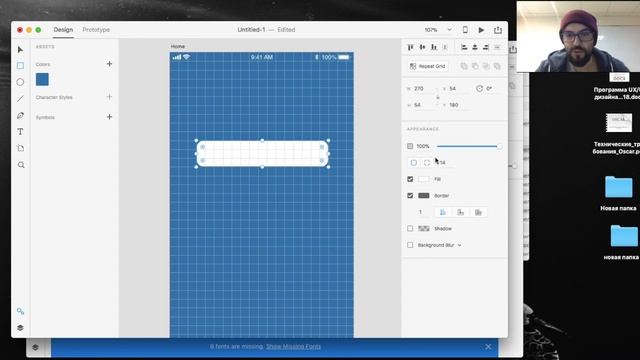Open the Fill color swatch

424,179
